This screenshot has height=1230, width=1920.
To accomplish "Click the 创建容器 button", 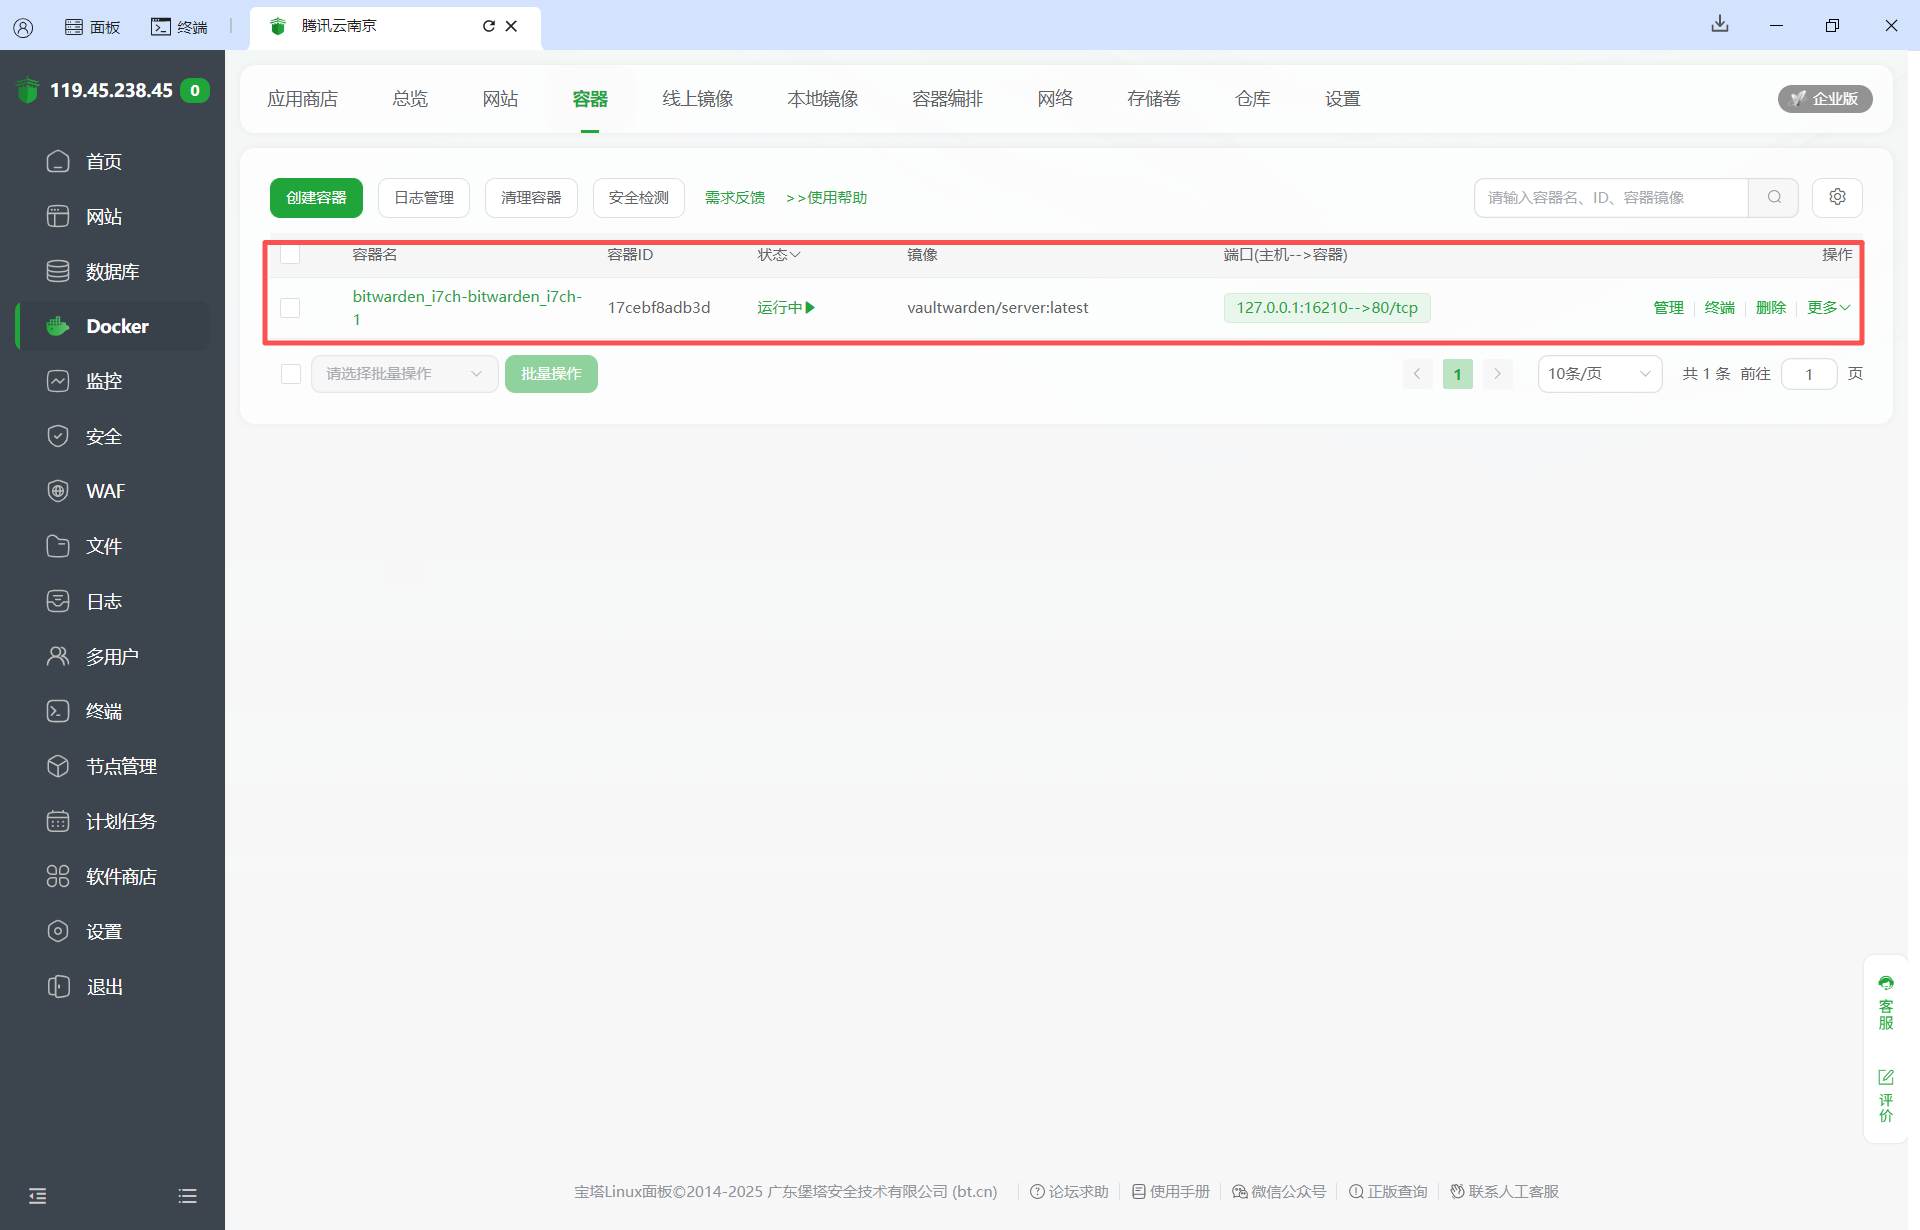I will tap(316, 198).
